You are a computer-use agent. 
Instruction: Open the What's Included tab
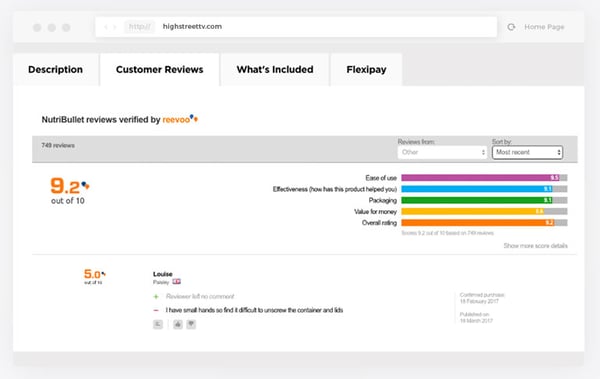click(x=275, y=70)
